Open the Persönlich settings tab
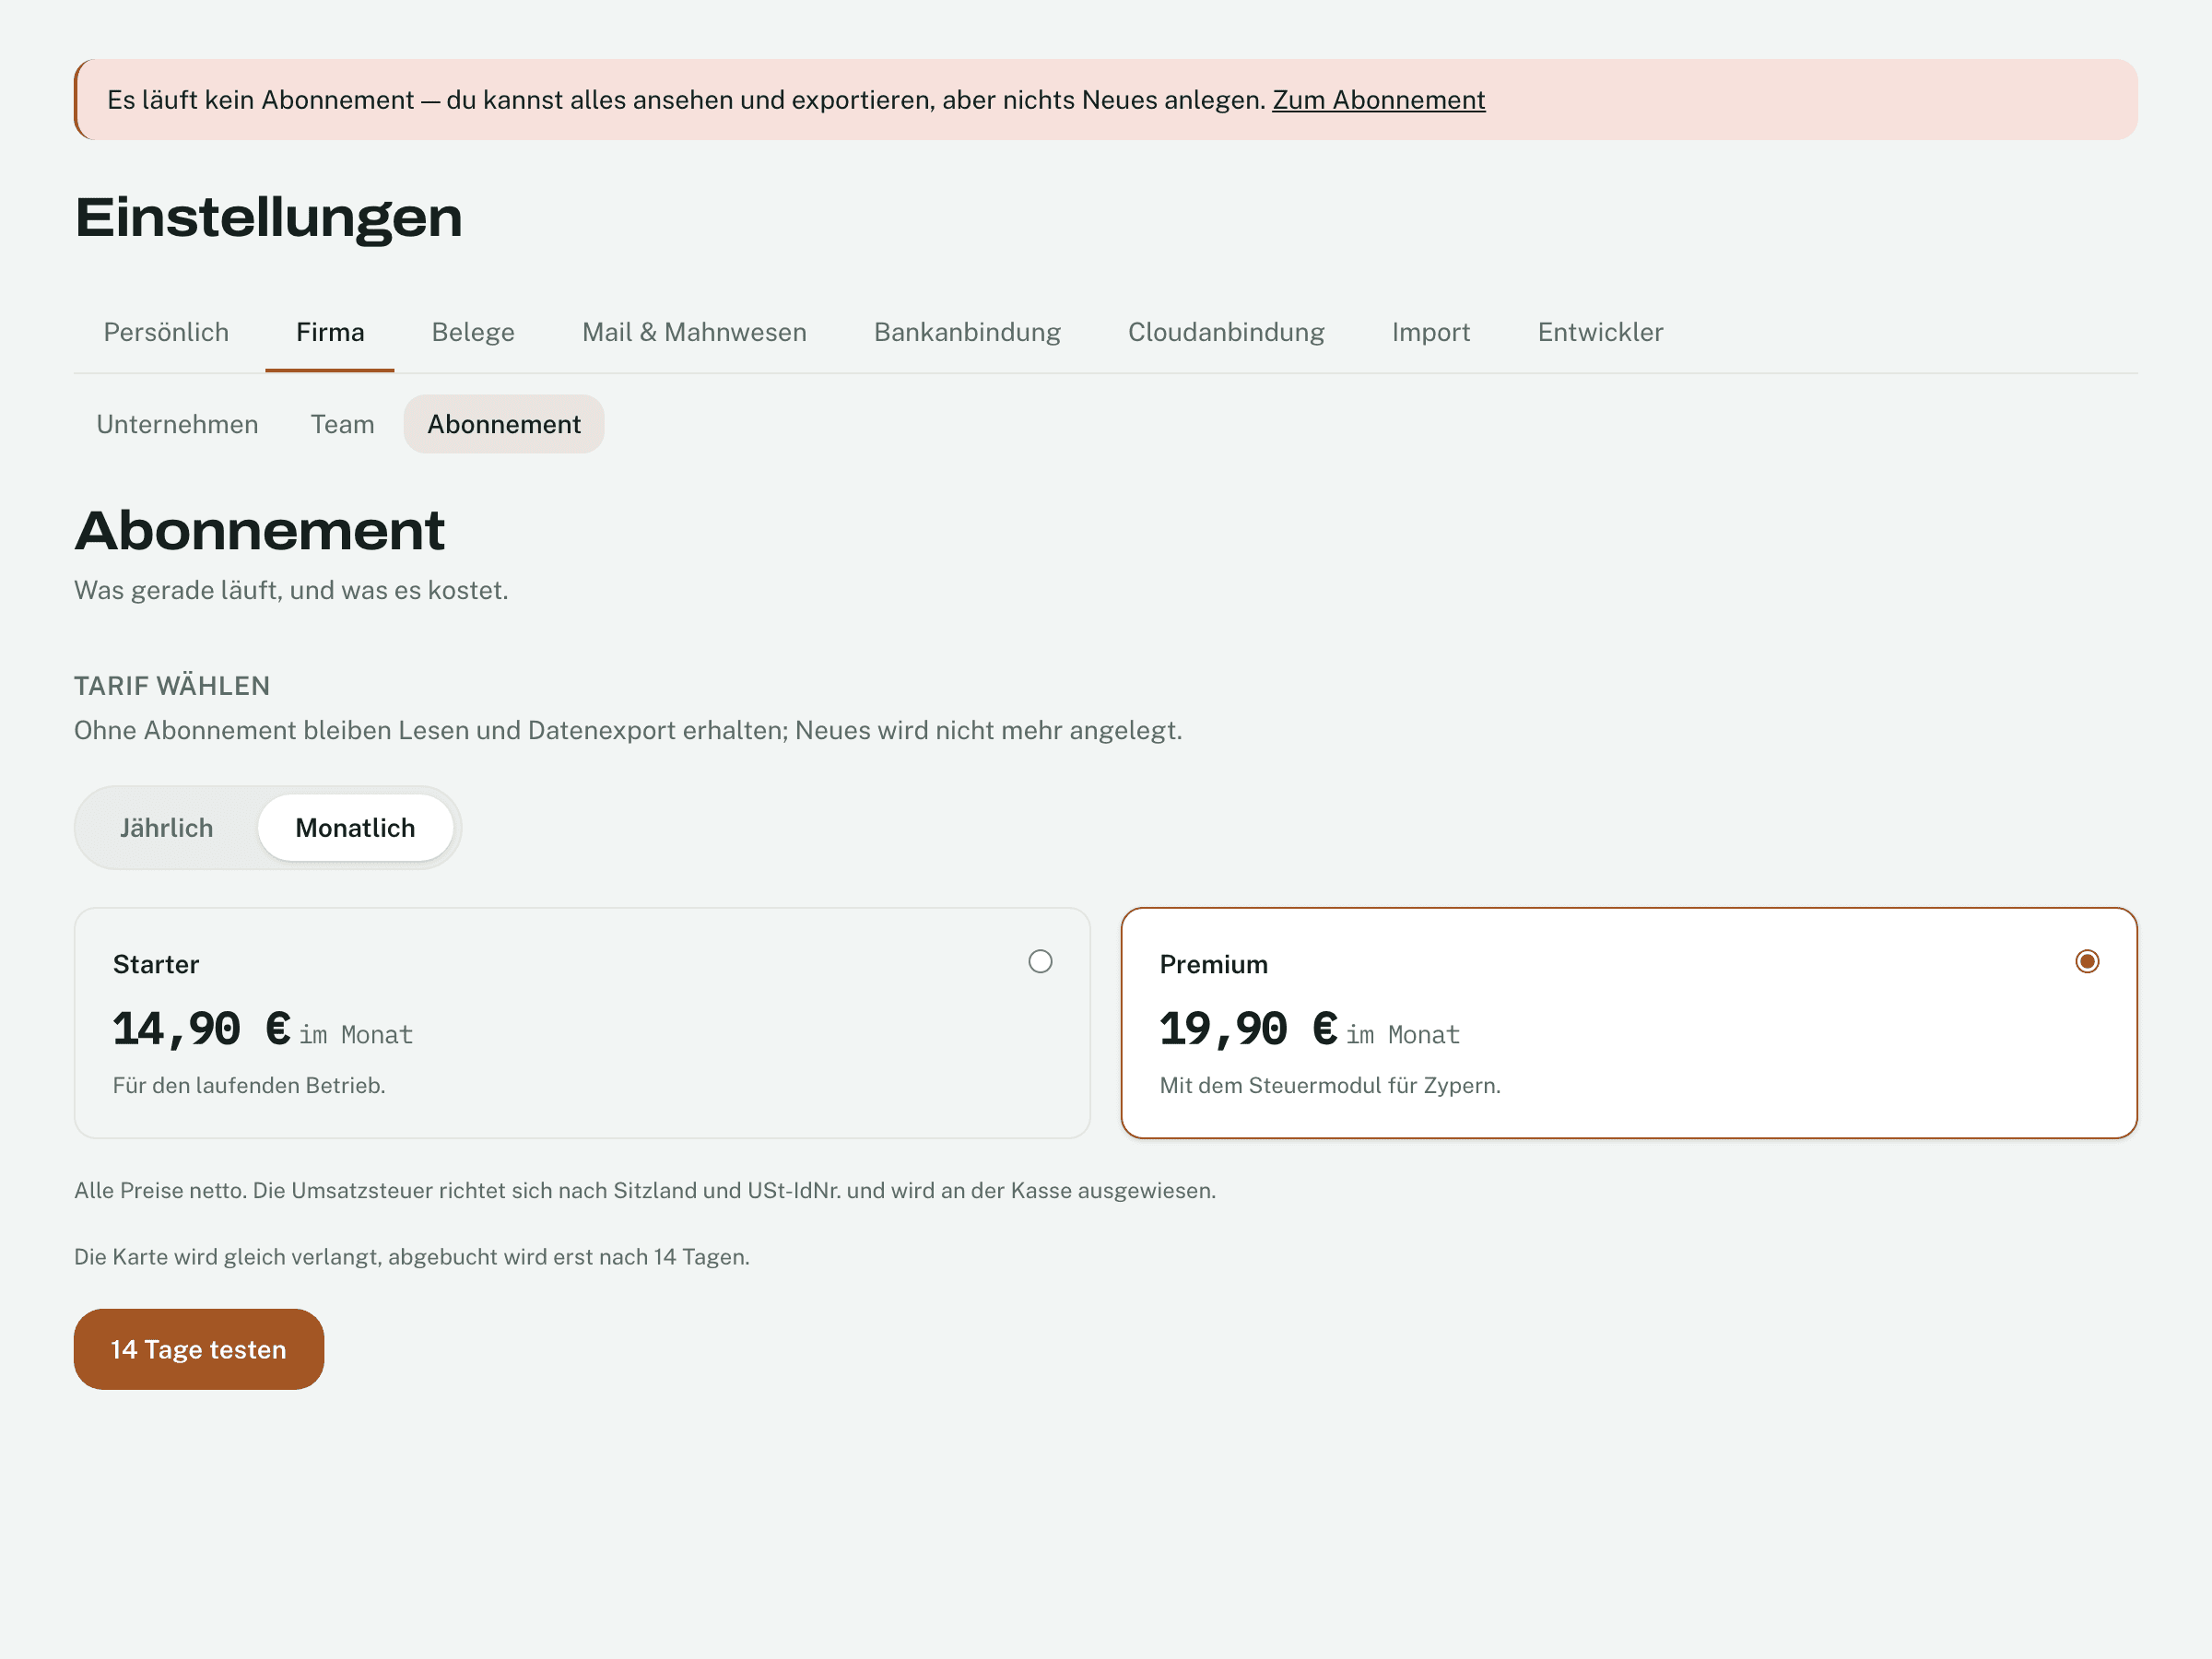 [x=166, y=332]
